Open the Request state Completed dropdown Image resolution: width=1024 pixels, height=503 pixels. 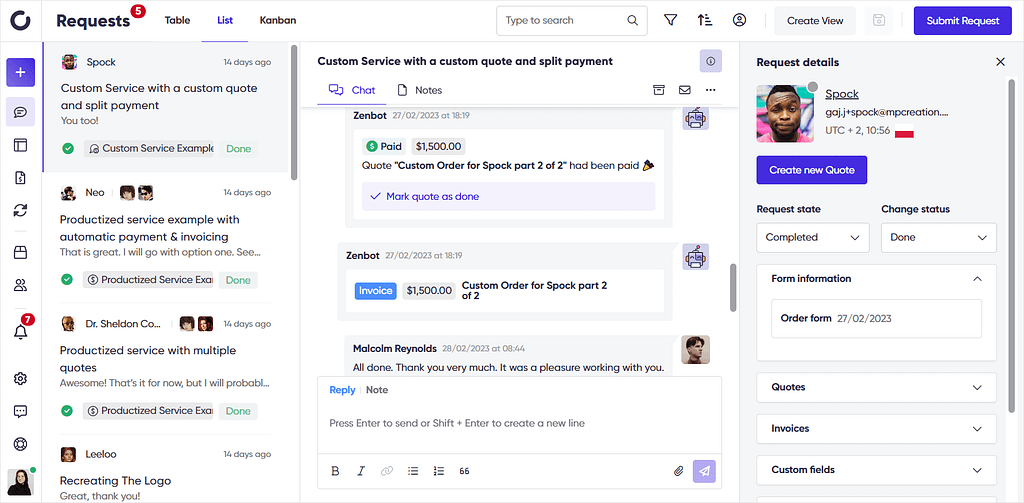(x=813, y=237)
